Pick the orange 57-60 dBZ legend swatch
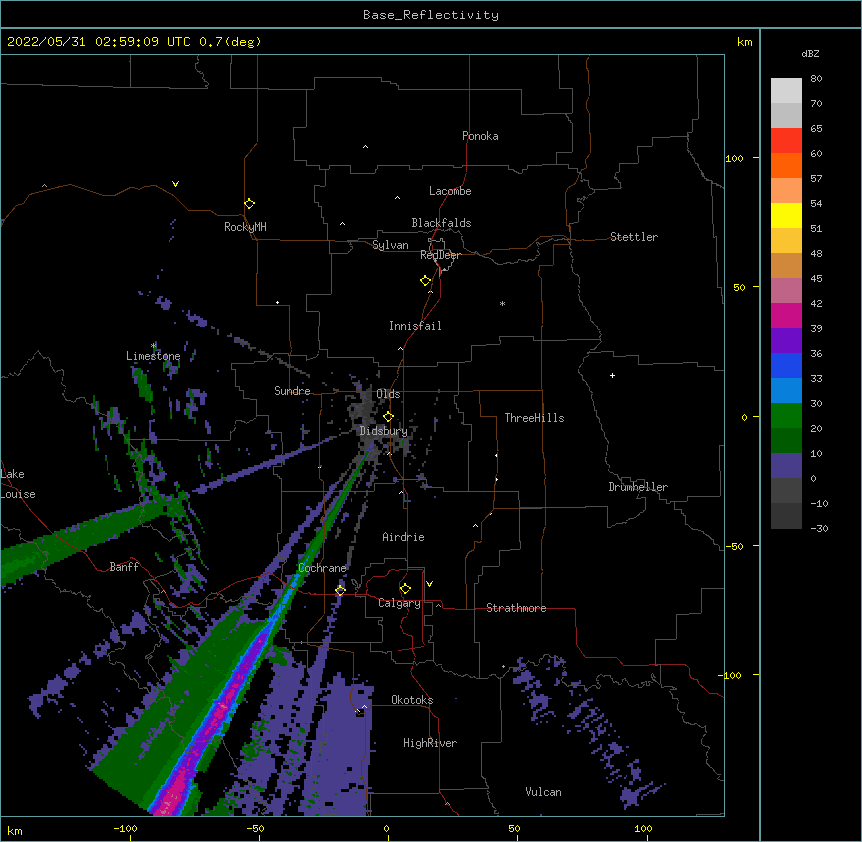 786,165
